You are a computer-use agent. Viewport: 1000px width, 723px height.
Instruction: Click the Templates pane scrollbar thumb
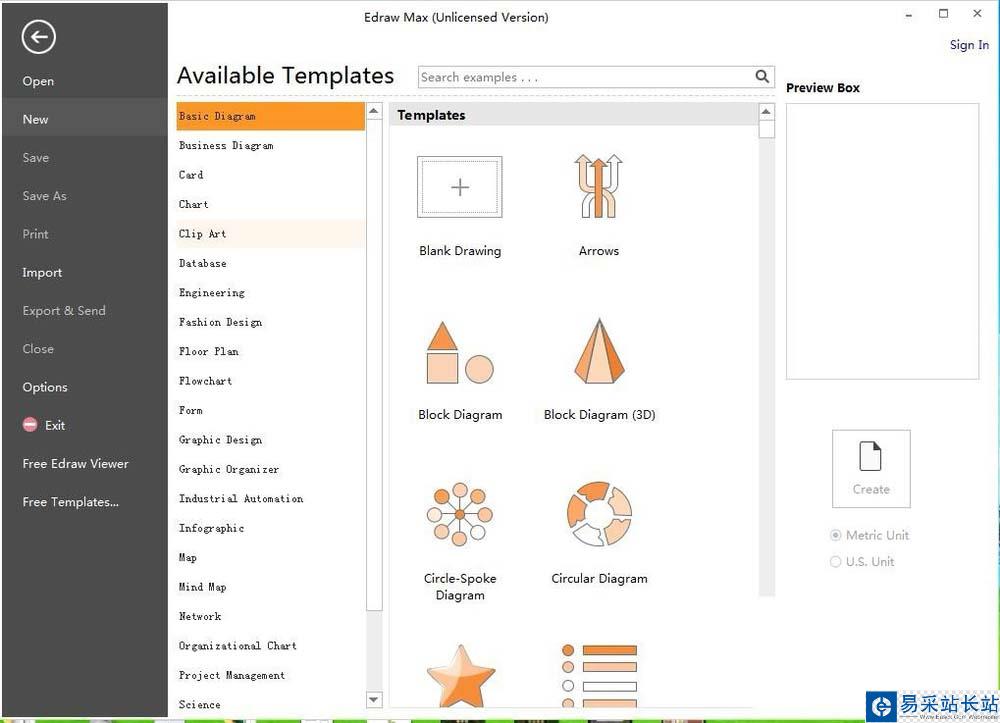tap(767, 129)
